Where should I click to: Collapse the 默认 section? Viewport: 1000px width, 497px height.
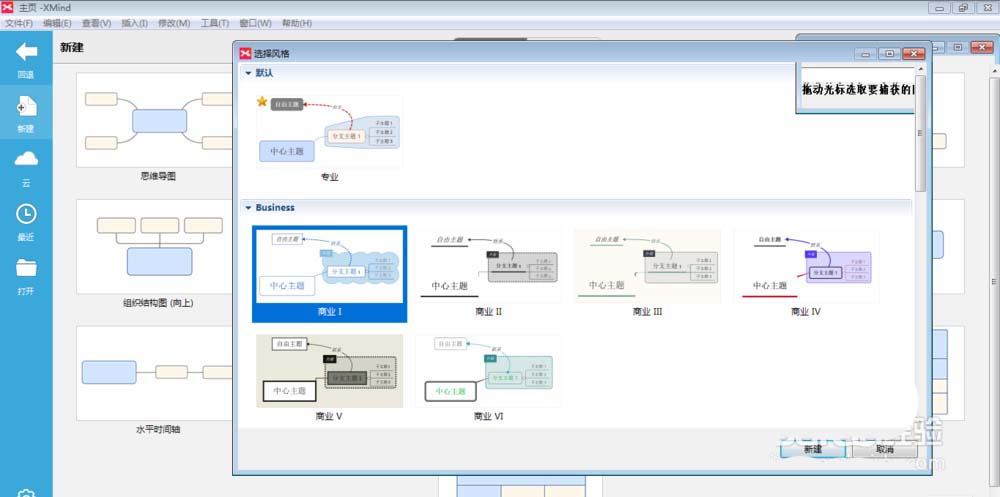(249, 73)
